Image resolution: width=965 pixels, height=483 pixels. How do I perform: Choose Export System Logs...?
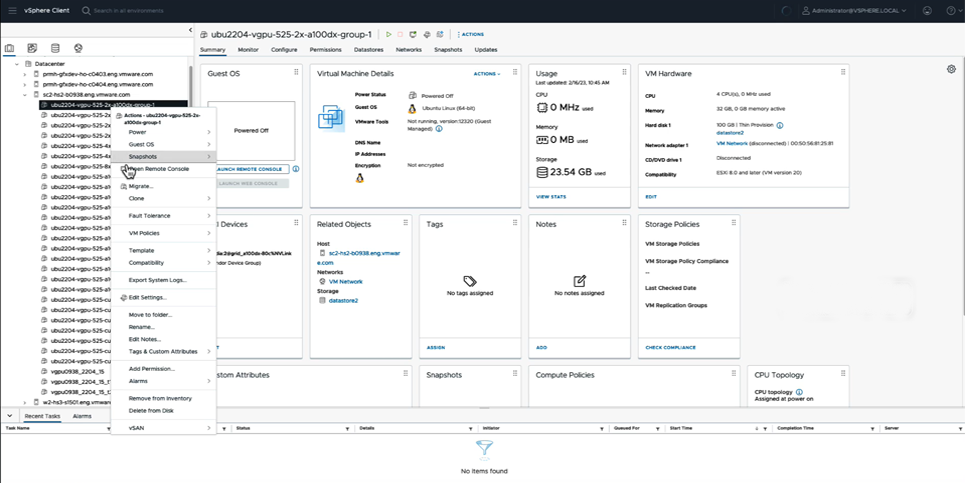click(164, 280)
